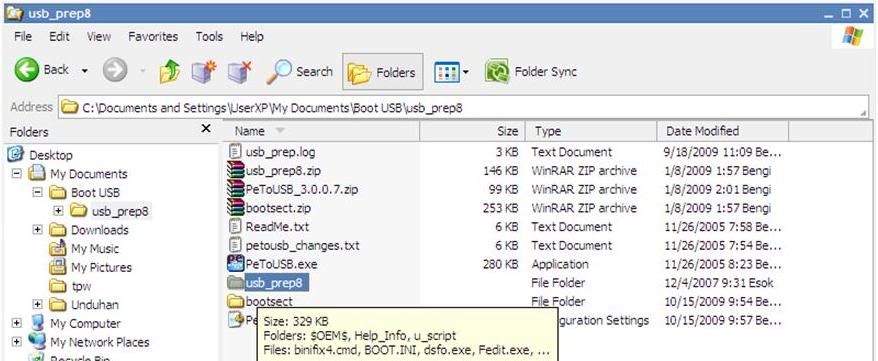Select the petousb_changes.txt file icon
Viewport: 878px width, 361px height.
[x=236, y=245]
